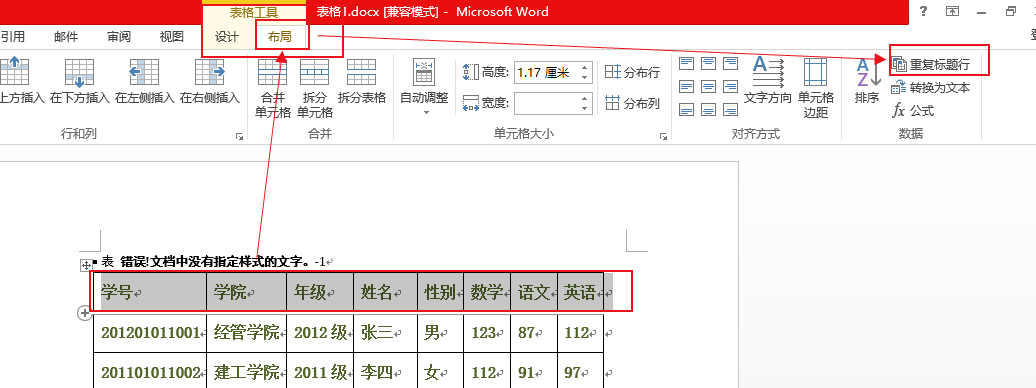
Task: Click the 宽度 width input field
Action: 546,103
